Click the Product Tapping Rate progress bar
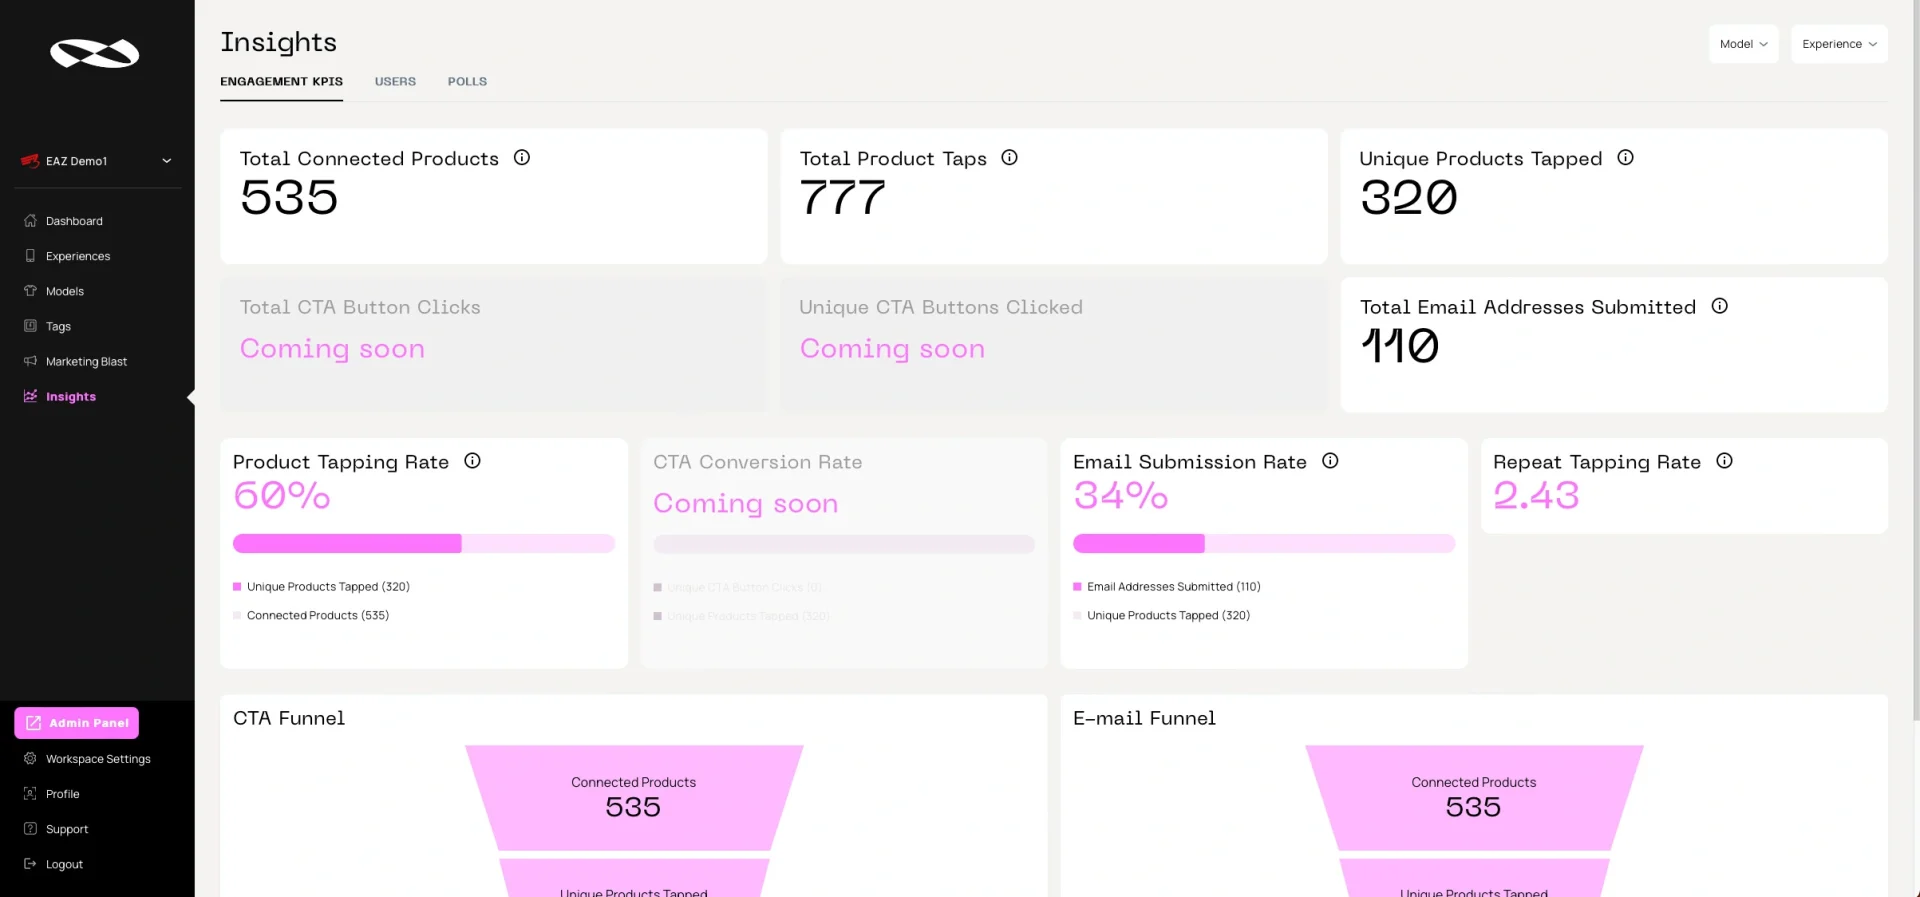The image size is (1920, 897). click(423, 543)
